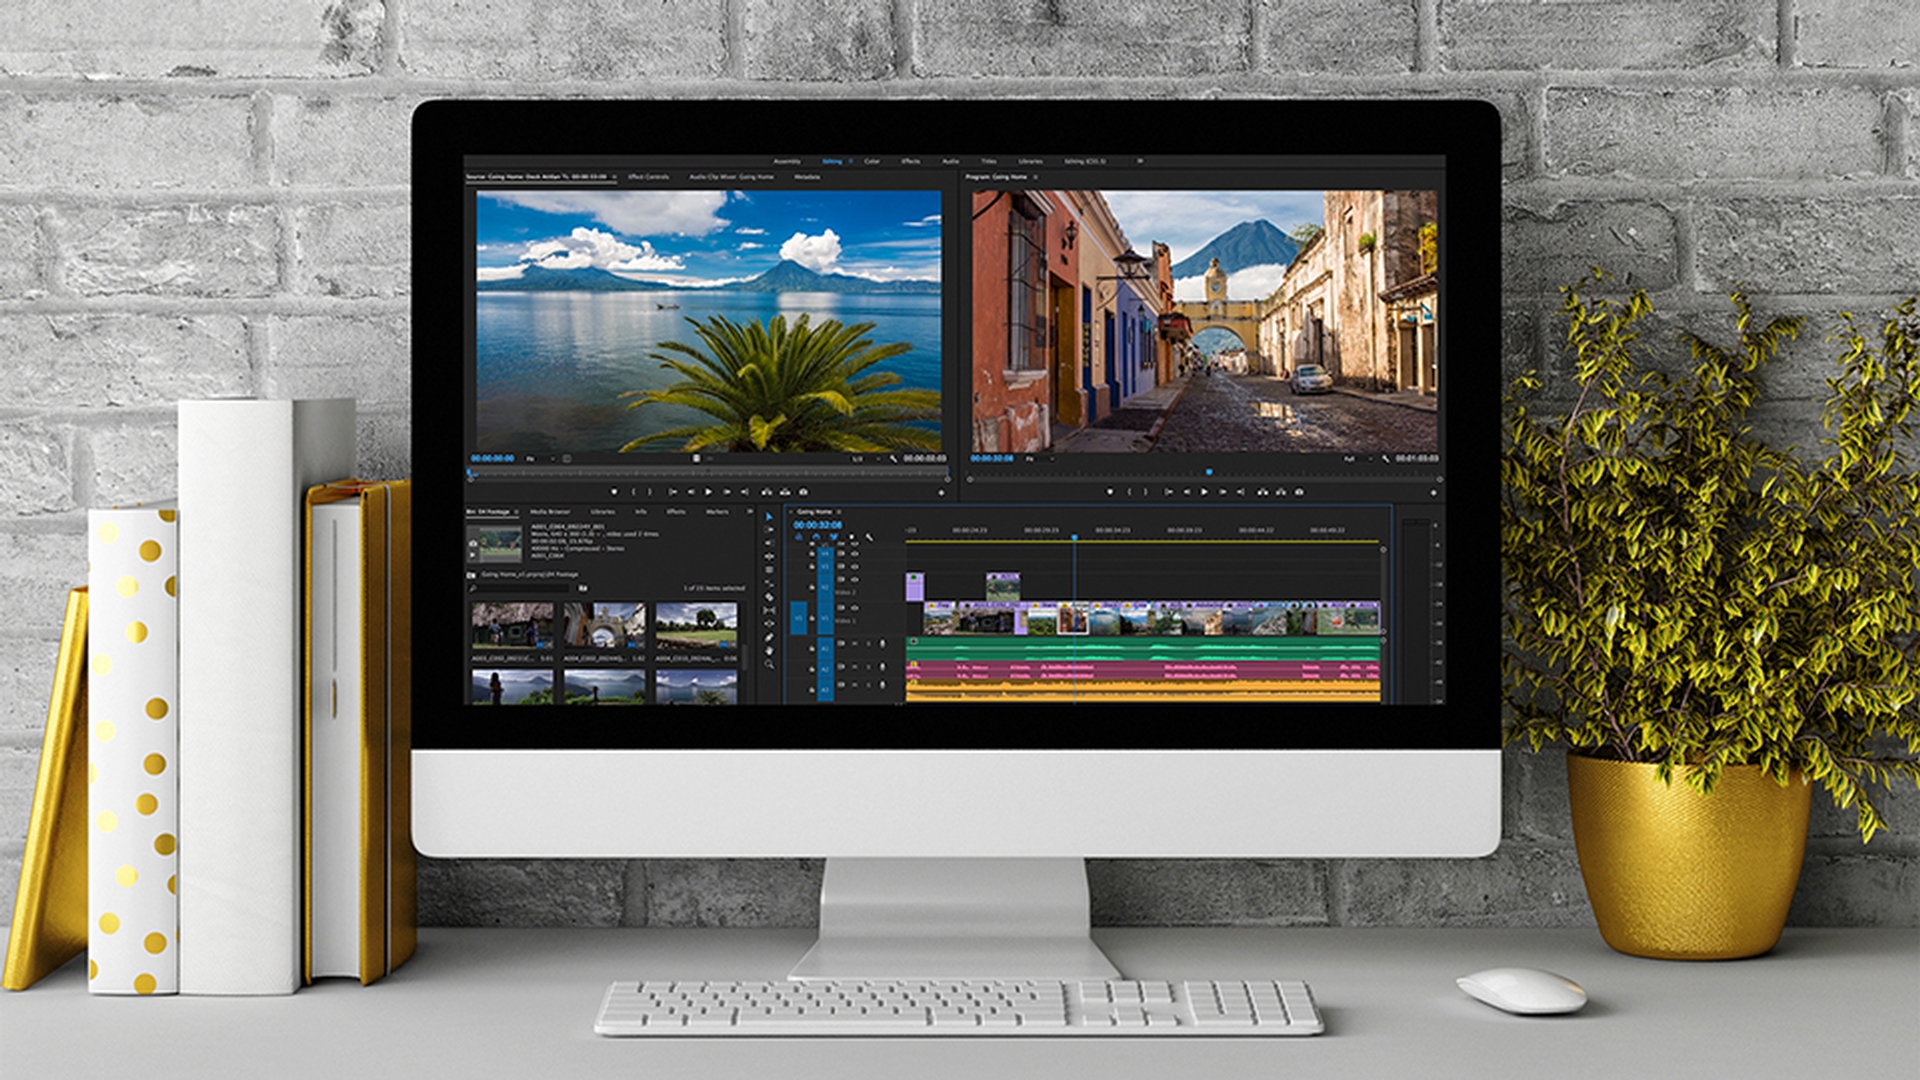Lock the V2 video track
Image resolution: width=1920 pixels, height=1080 pixels.
pos(811,586)
